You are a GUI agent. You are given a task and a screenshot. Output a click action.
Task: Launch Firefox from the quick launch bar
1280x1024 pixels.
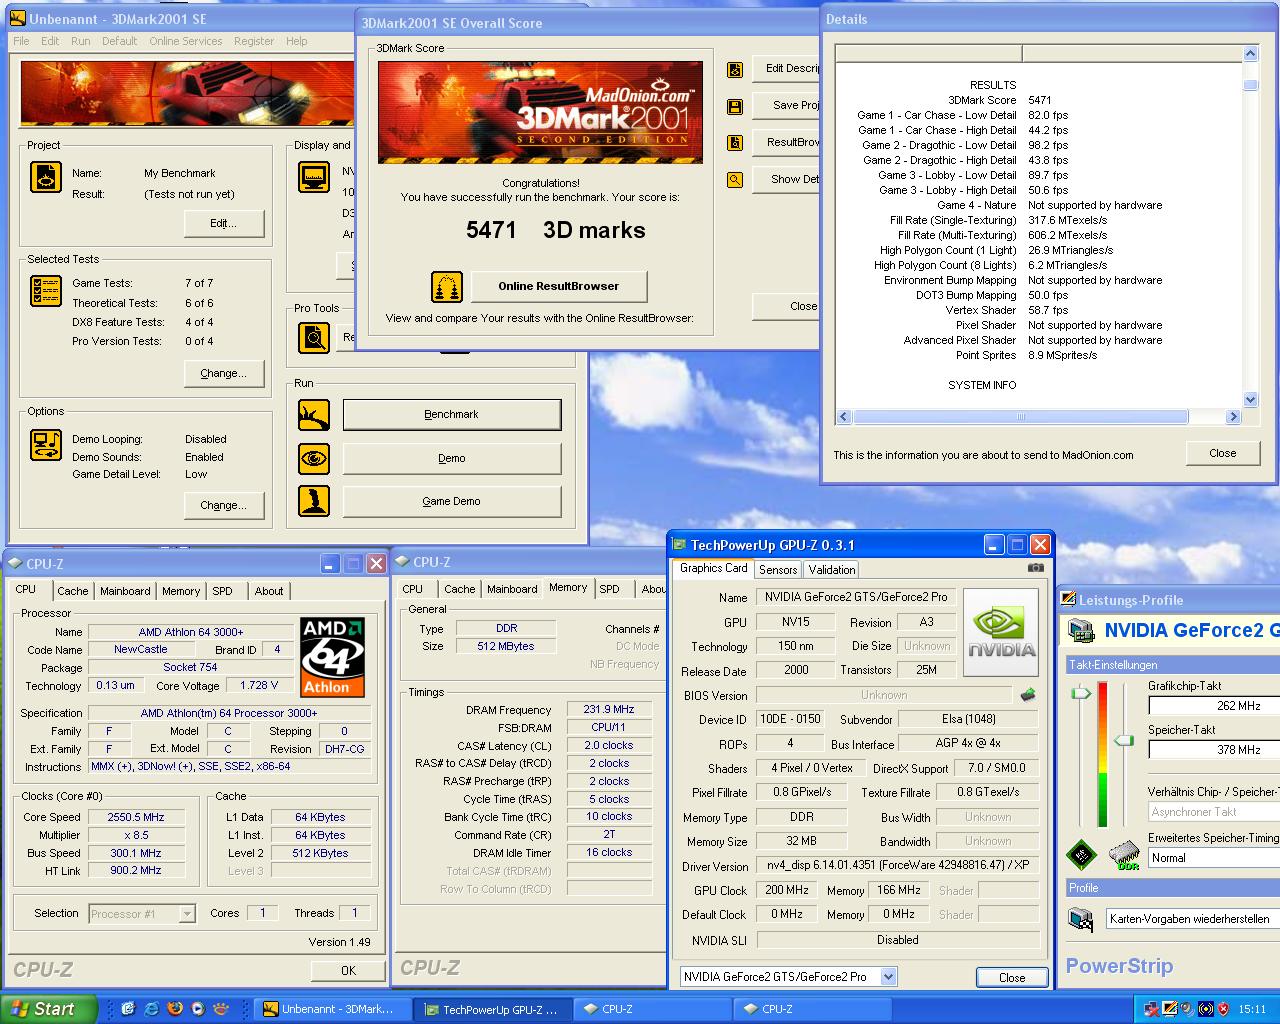(x=175, y=1009)
